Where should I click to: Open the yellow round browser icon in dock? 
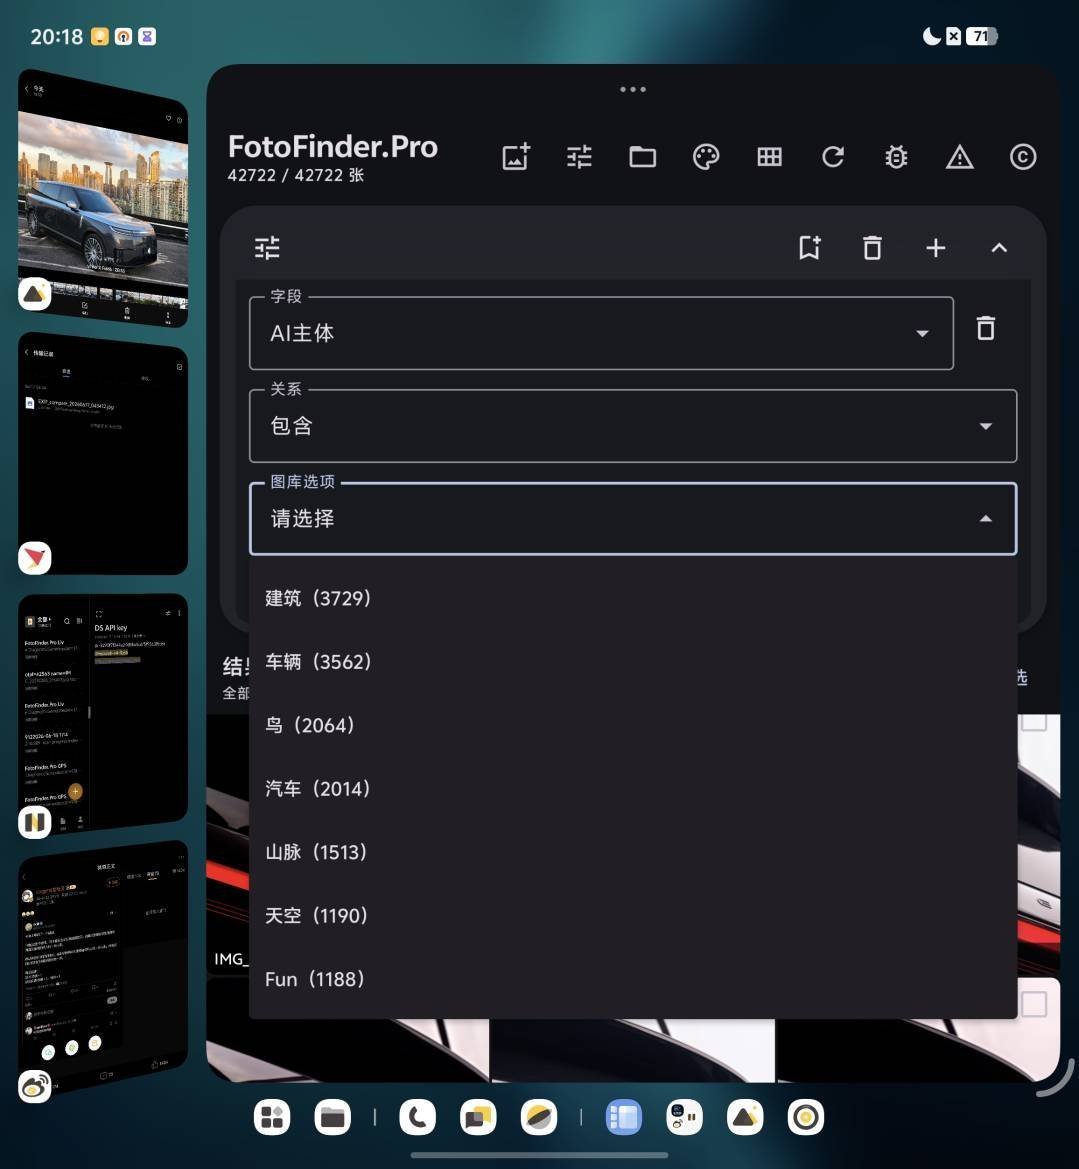(x=538, y=1118)
